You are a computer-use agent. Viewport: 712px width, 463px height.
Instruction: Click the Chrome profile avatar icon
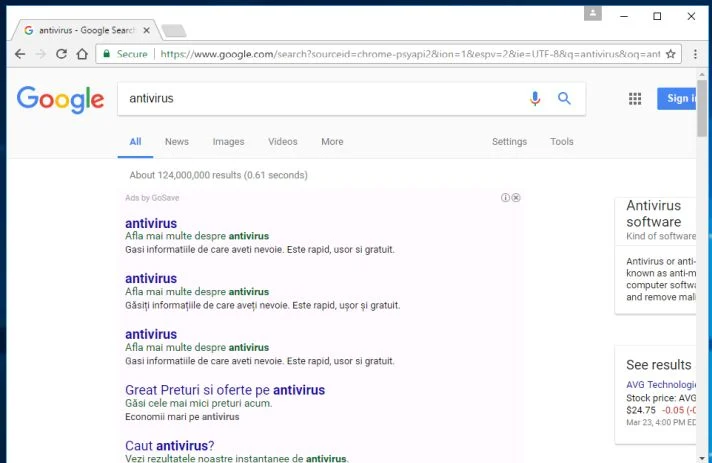(593, 13)
